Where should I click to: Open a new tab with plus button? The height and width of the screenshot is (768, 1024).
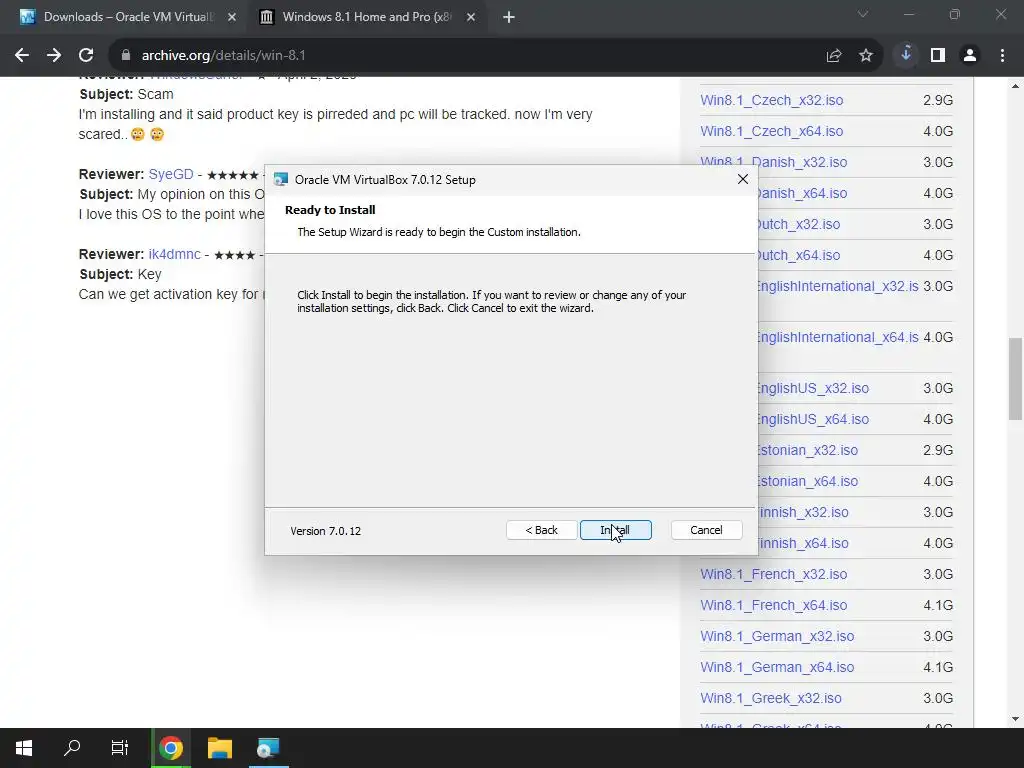click(x=509, y=17)
